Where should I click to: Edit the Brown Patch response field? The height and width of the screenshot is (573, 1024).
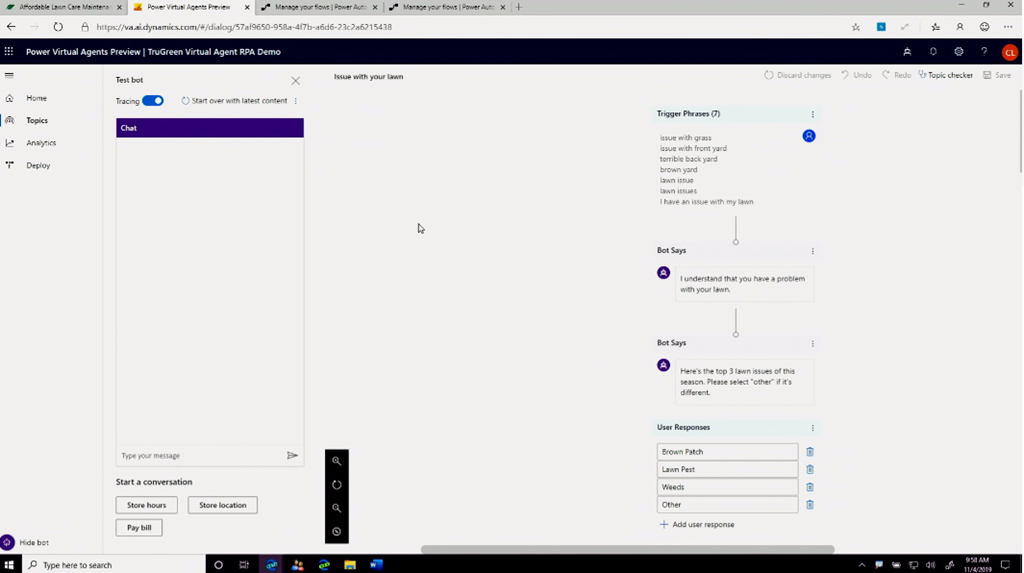[x=728, y=451]
